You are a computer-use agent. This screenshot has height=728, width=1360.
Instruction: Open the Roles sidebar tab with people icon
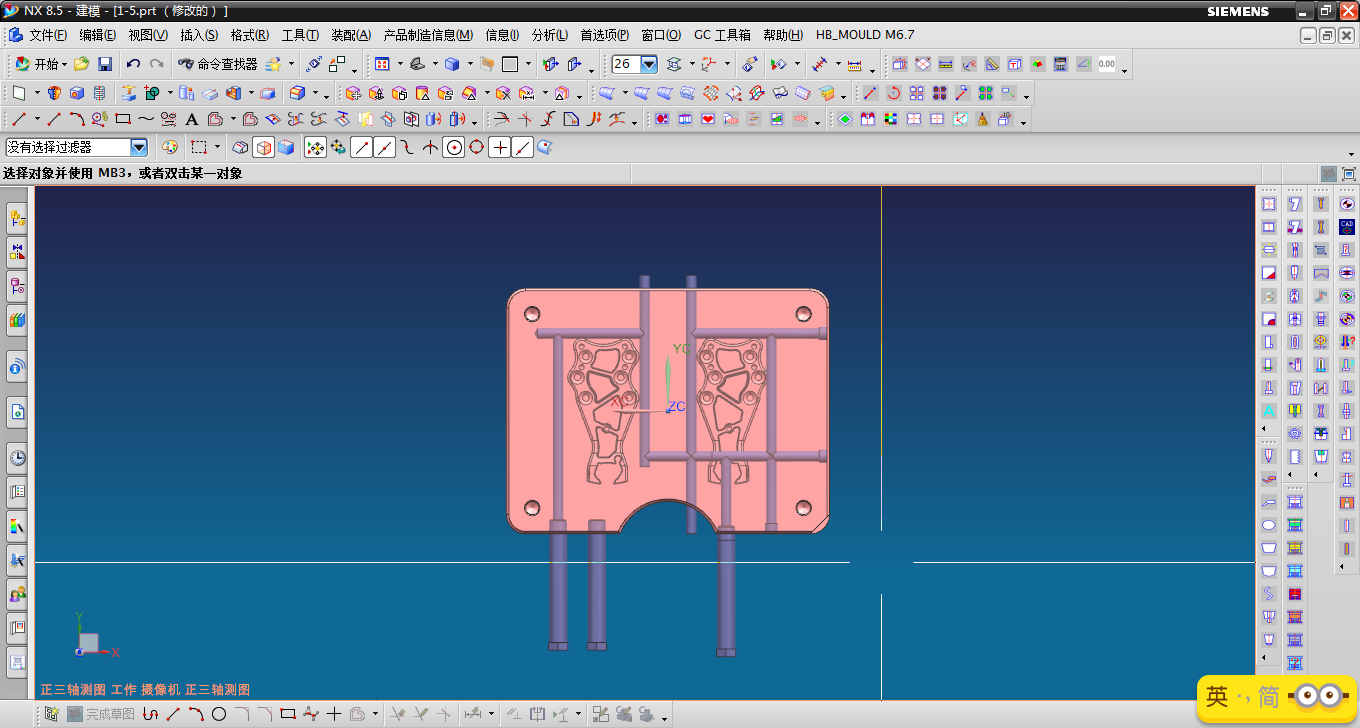tap(17, 594)
